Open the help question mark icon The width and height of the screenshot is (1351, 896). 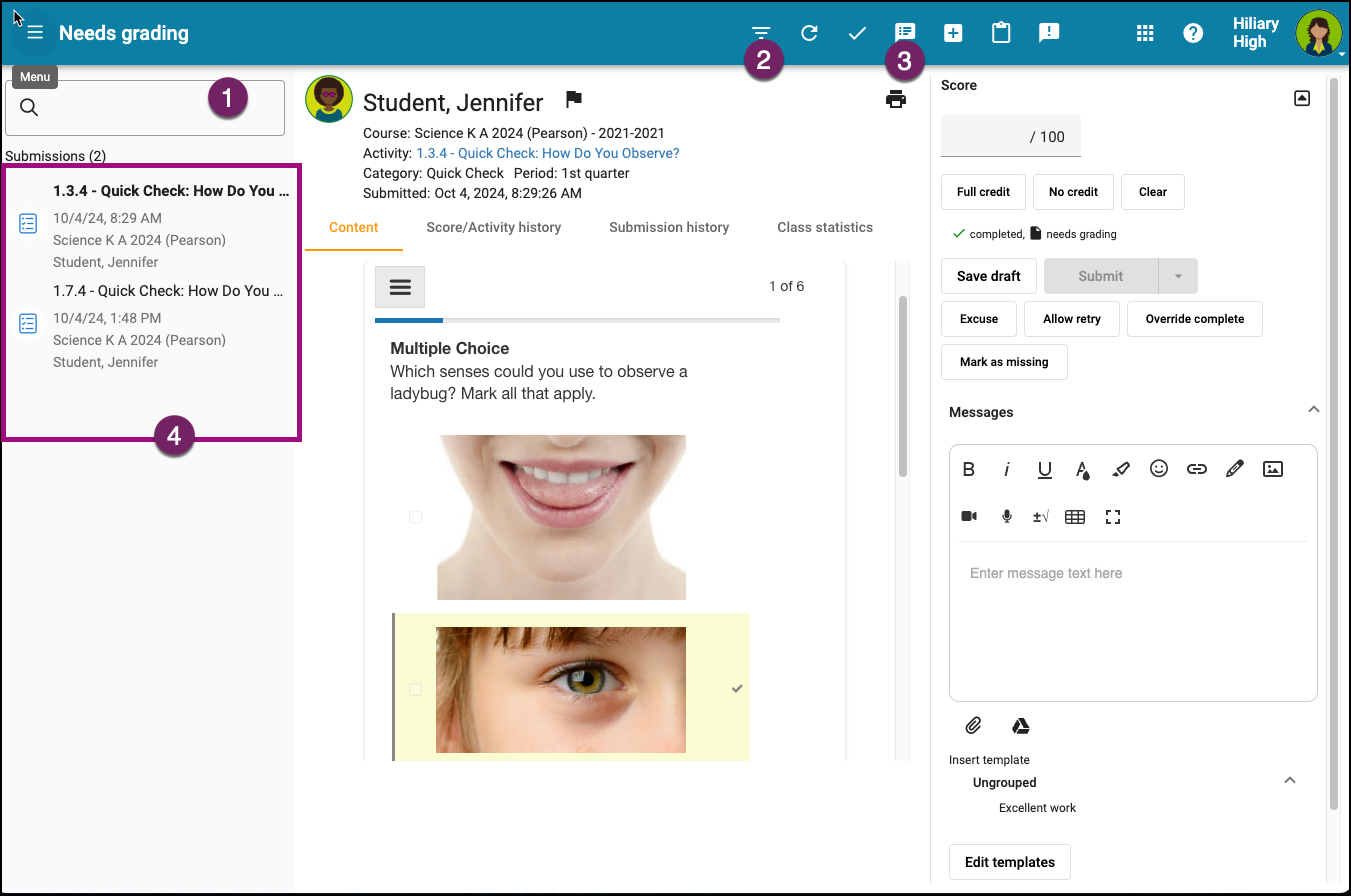(1193, 33)
